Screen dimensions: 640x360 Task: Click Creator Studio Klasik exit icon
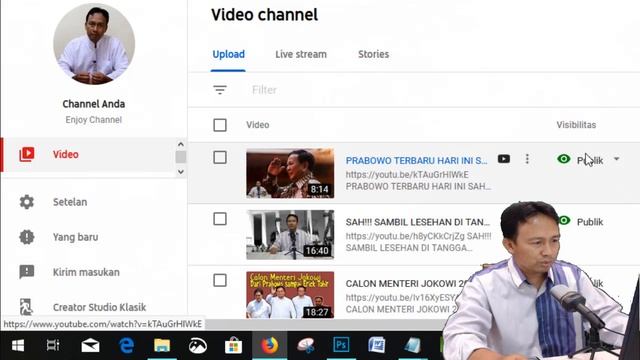(x=26, y=307)
